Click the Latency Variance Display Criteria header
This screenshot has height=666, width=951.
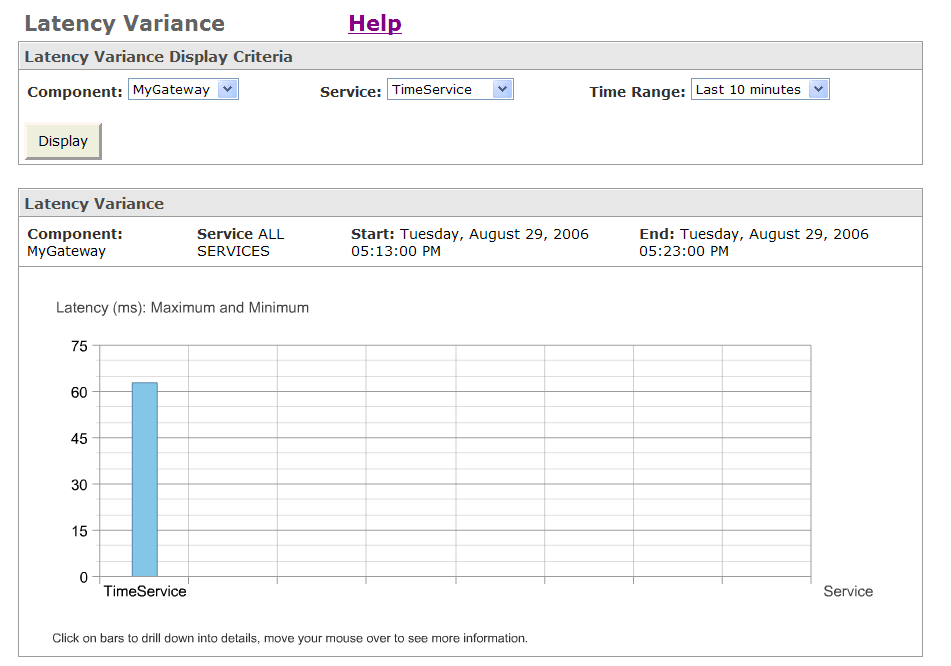[x=158, y=56]
